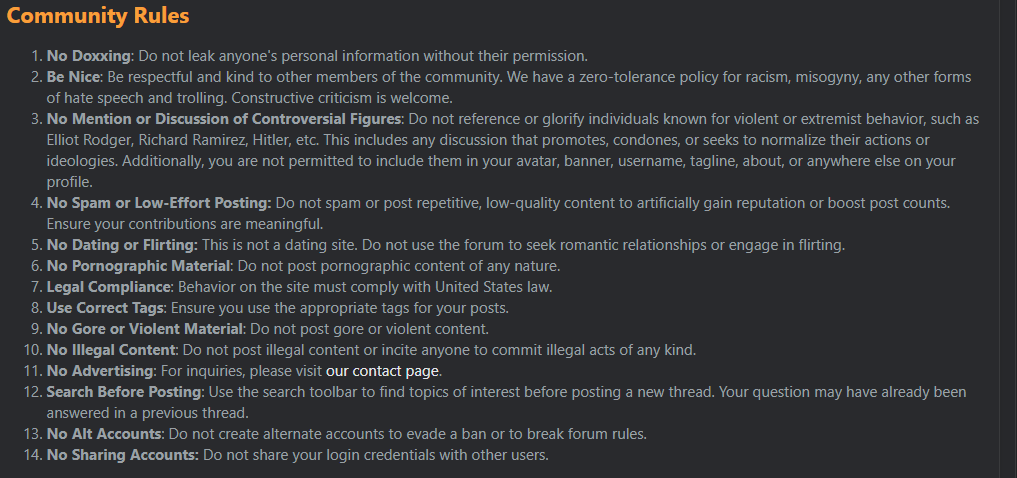Select the "No Alt Accounts" rule title
The width and height of the screenshot is (1017, 478).
tap(103, 434)
